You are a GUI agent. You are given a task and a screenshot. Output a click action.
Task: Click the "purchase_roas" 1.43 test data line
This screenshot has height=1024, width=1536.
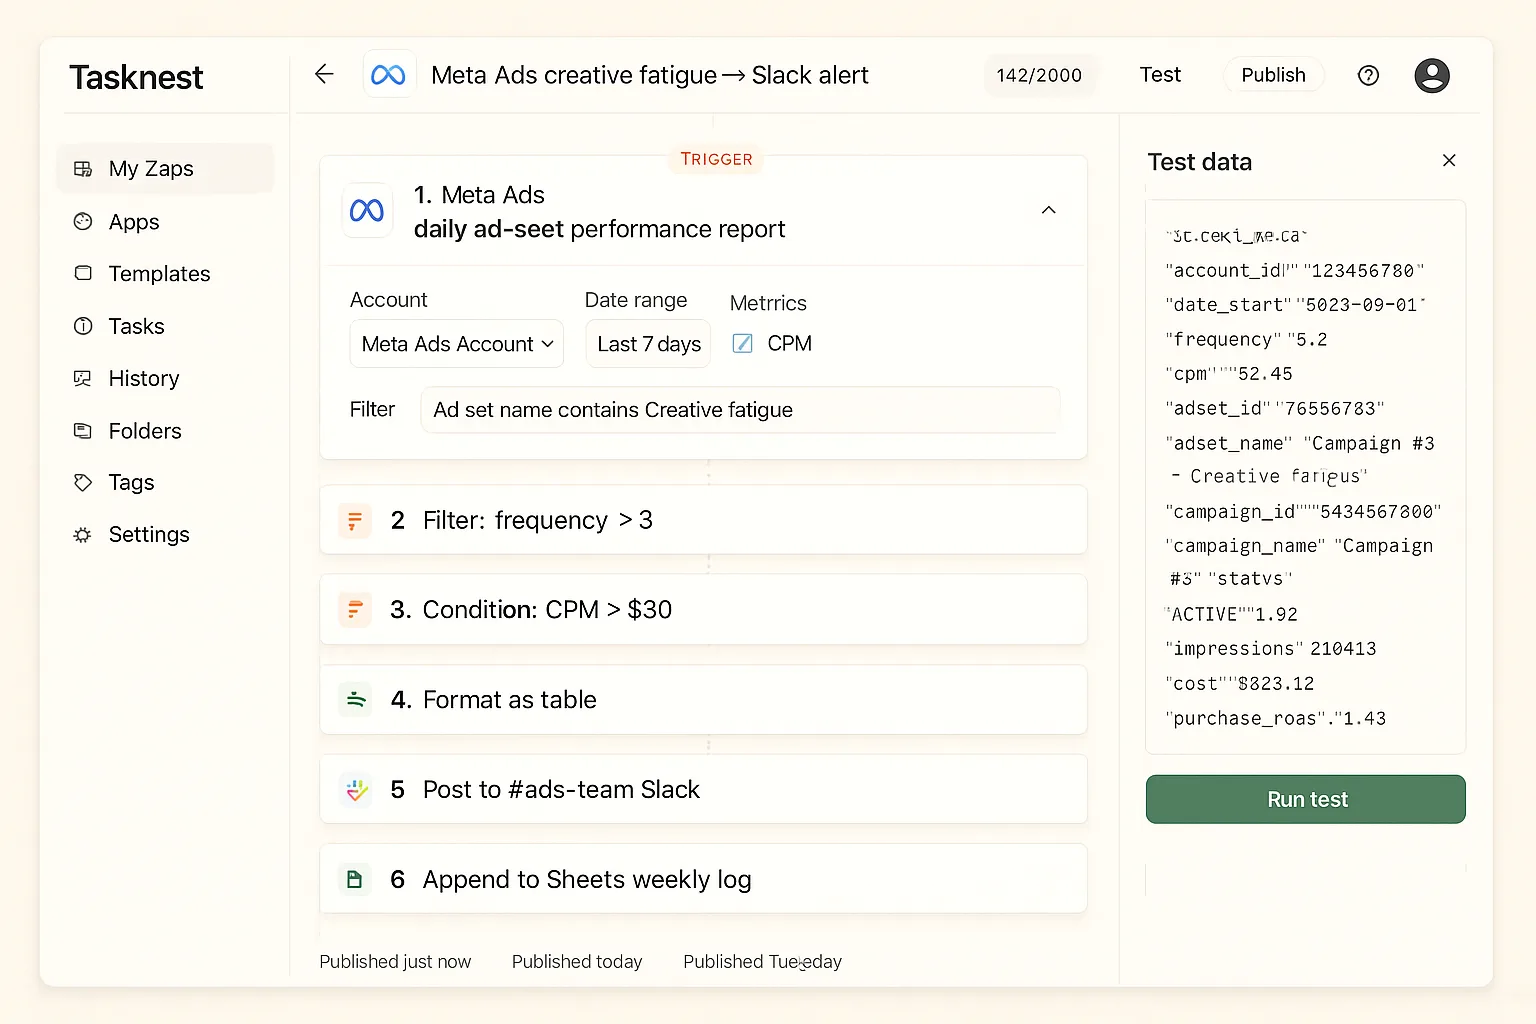(1276, 719)
